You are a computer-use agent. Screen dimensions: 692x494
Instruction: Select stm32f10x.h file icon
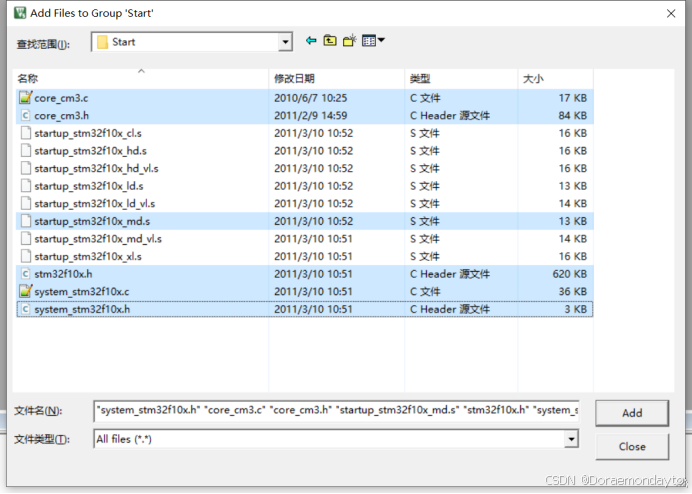click(x=26, y=274)
